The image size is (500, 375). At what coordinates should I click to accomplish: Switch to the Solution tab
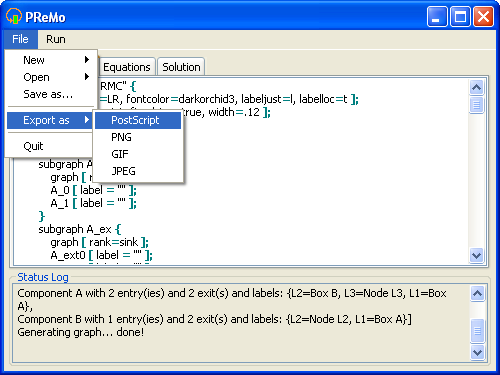click(x=181, y=67)
